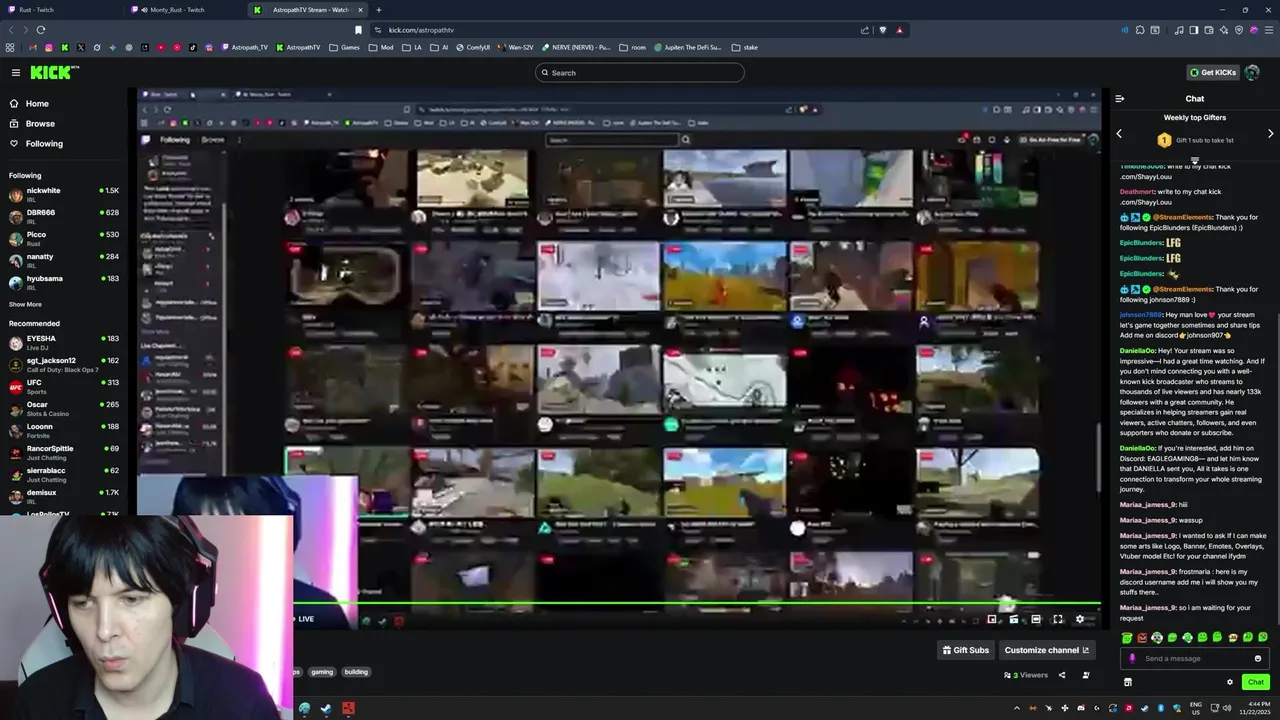The image size is (1280, 720).
Task: Open nickwhite channel in Following list
Action: point(64,194)
